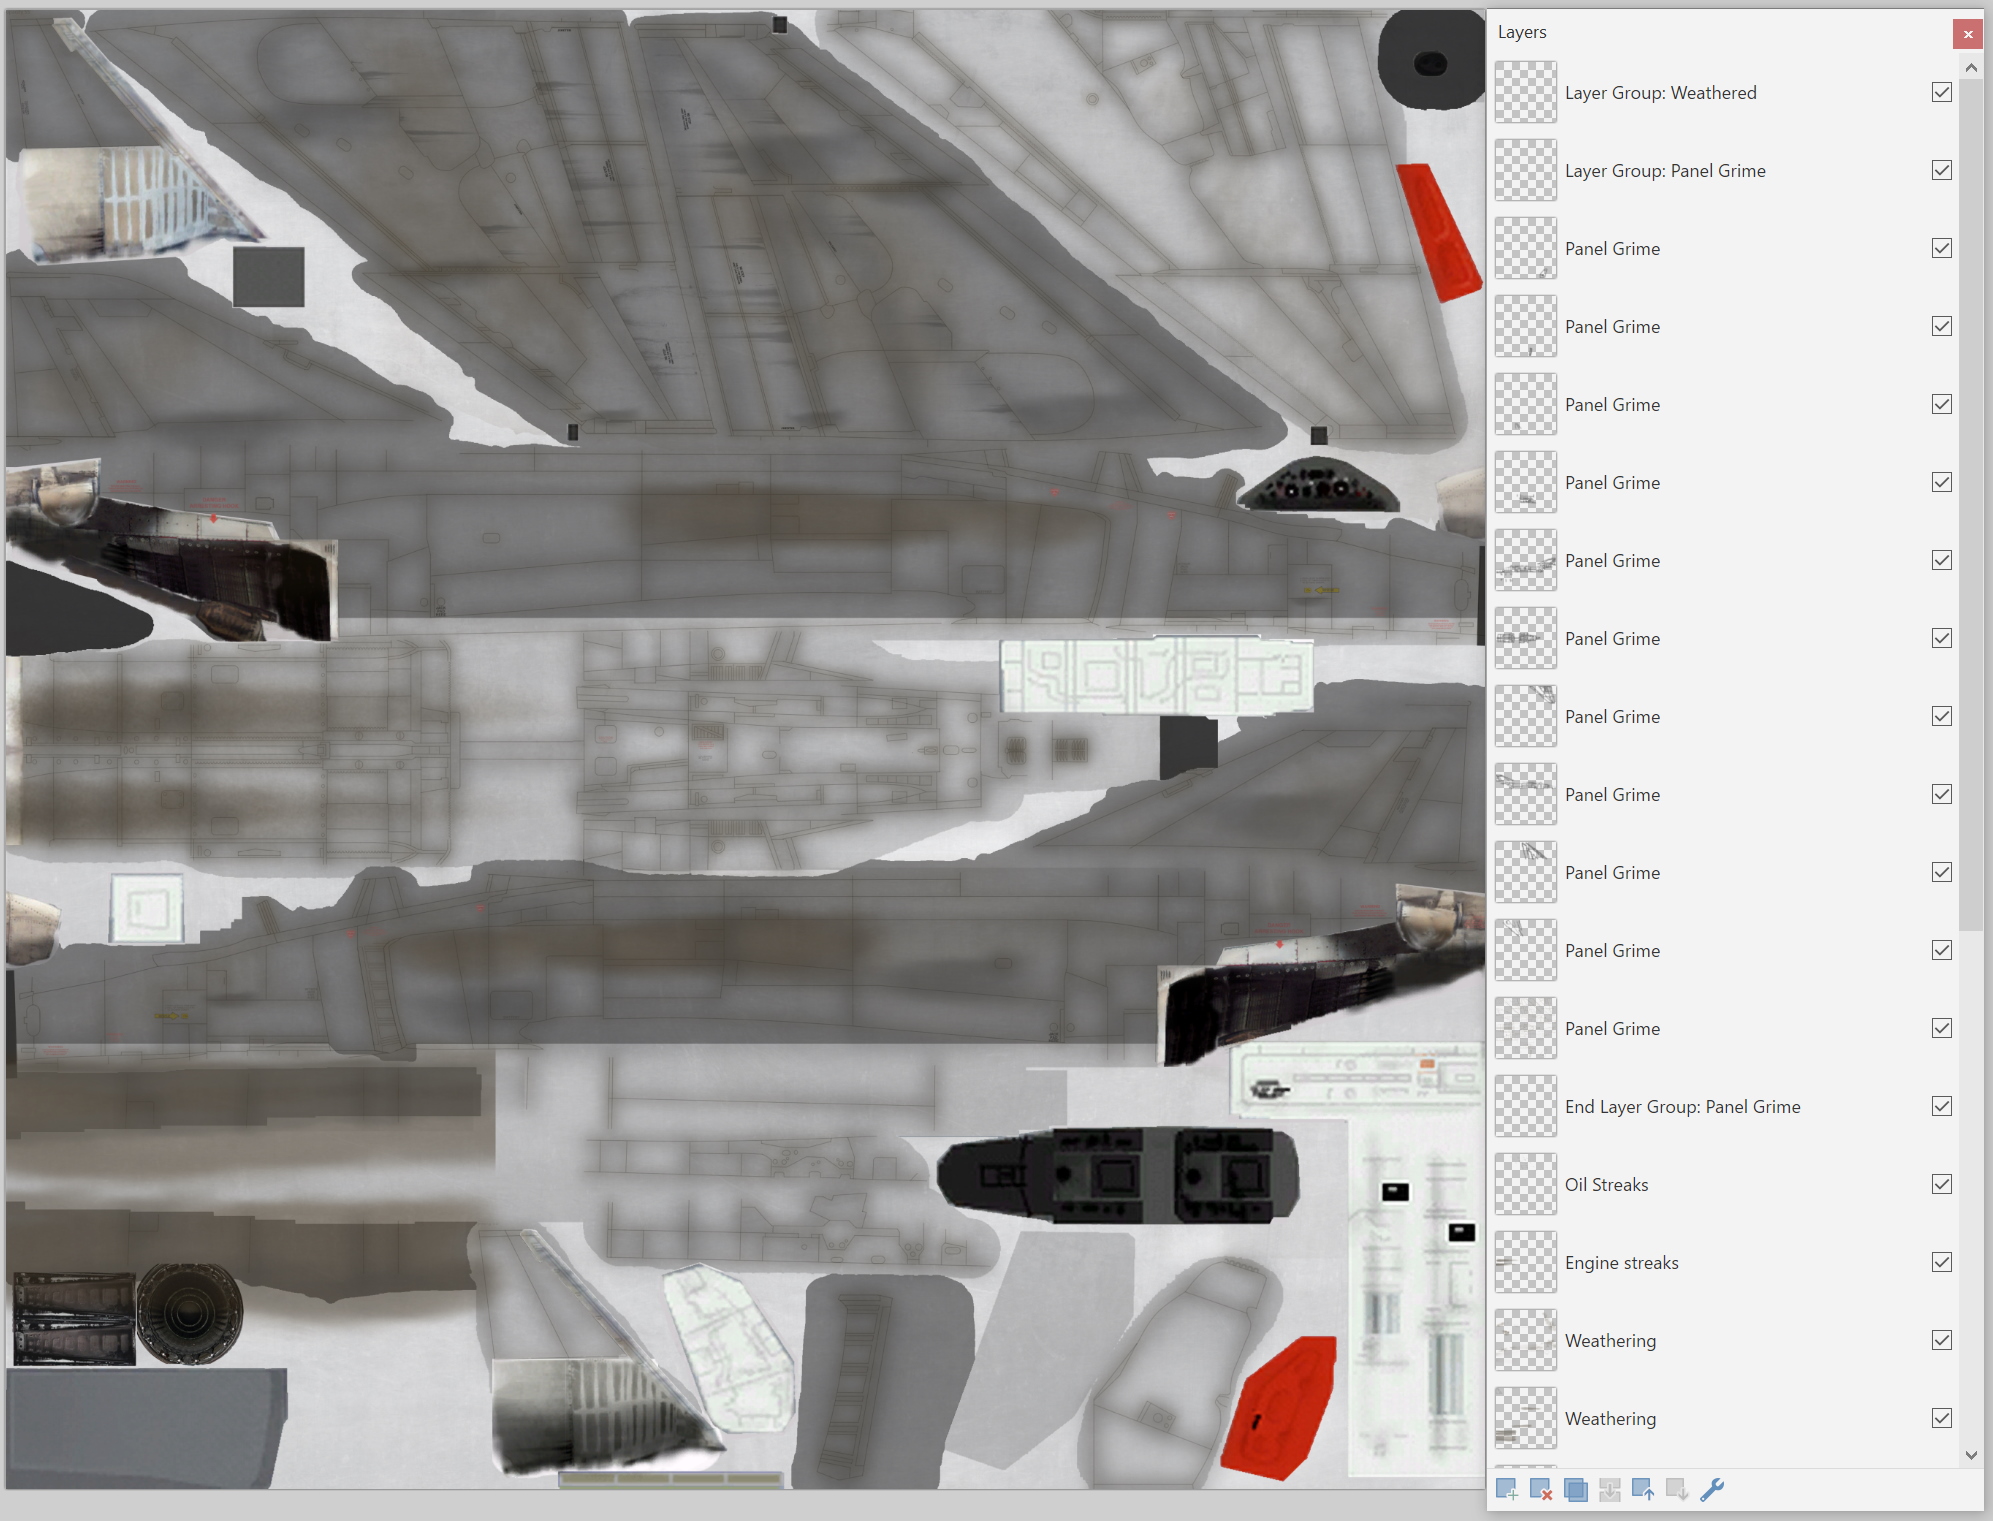Click the Add New Layer icon

1507,1490
